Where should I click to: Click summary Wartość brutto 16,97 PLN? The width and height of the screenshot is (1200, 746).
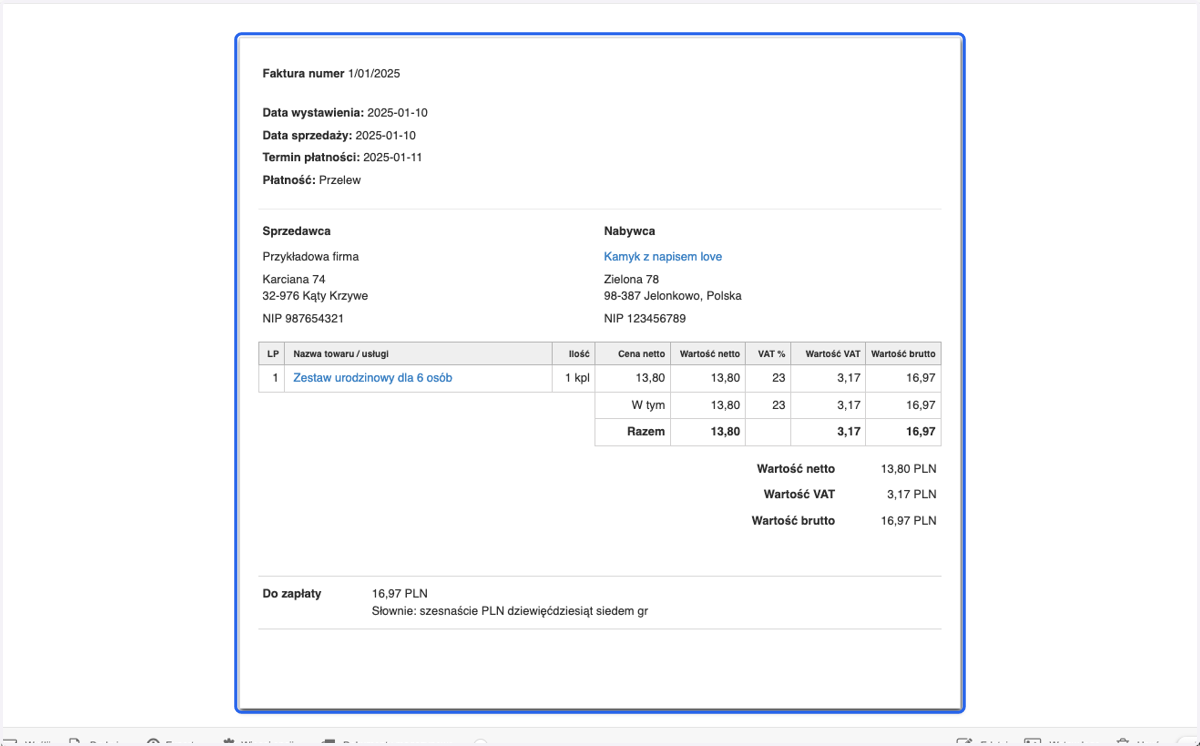(x=909, y=521)
